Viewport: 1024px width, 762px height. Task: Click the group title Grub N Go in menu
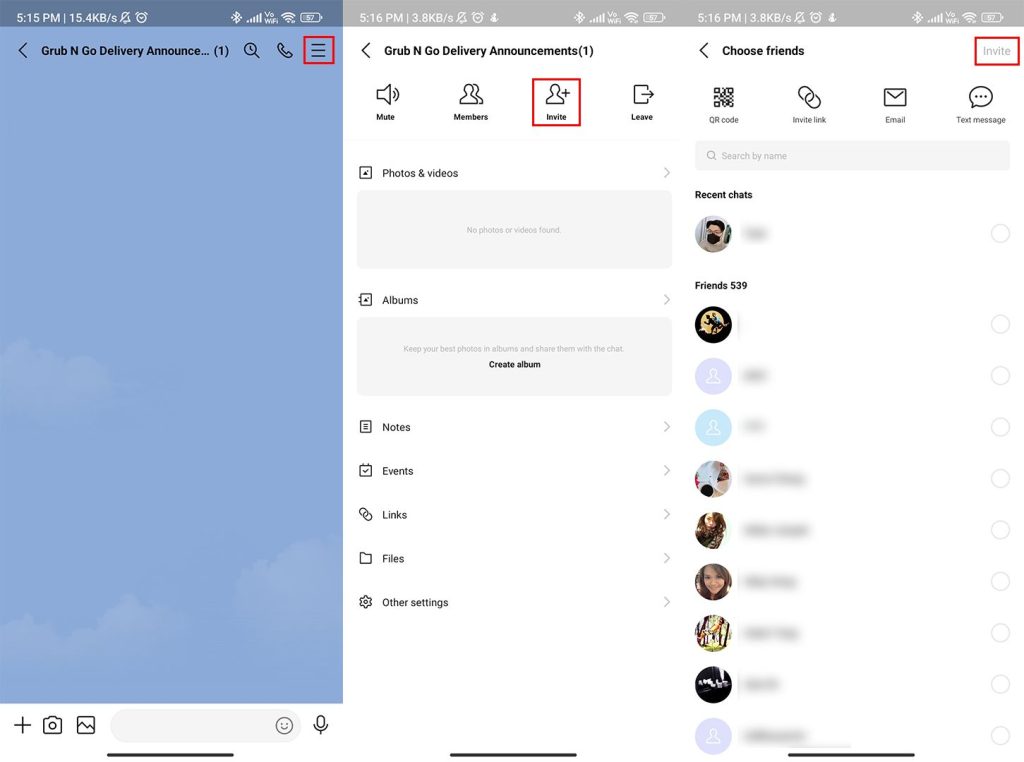coord(488,50)
